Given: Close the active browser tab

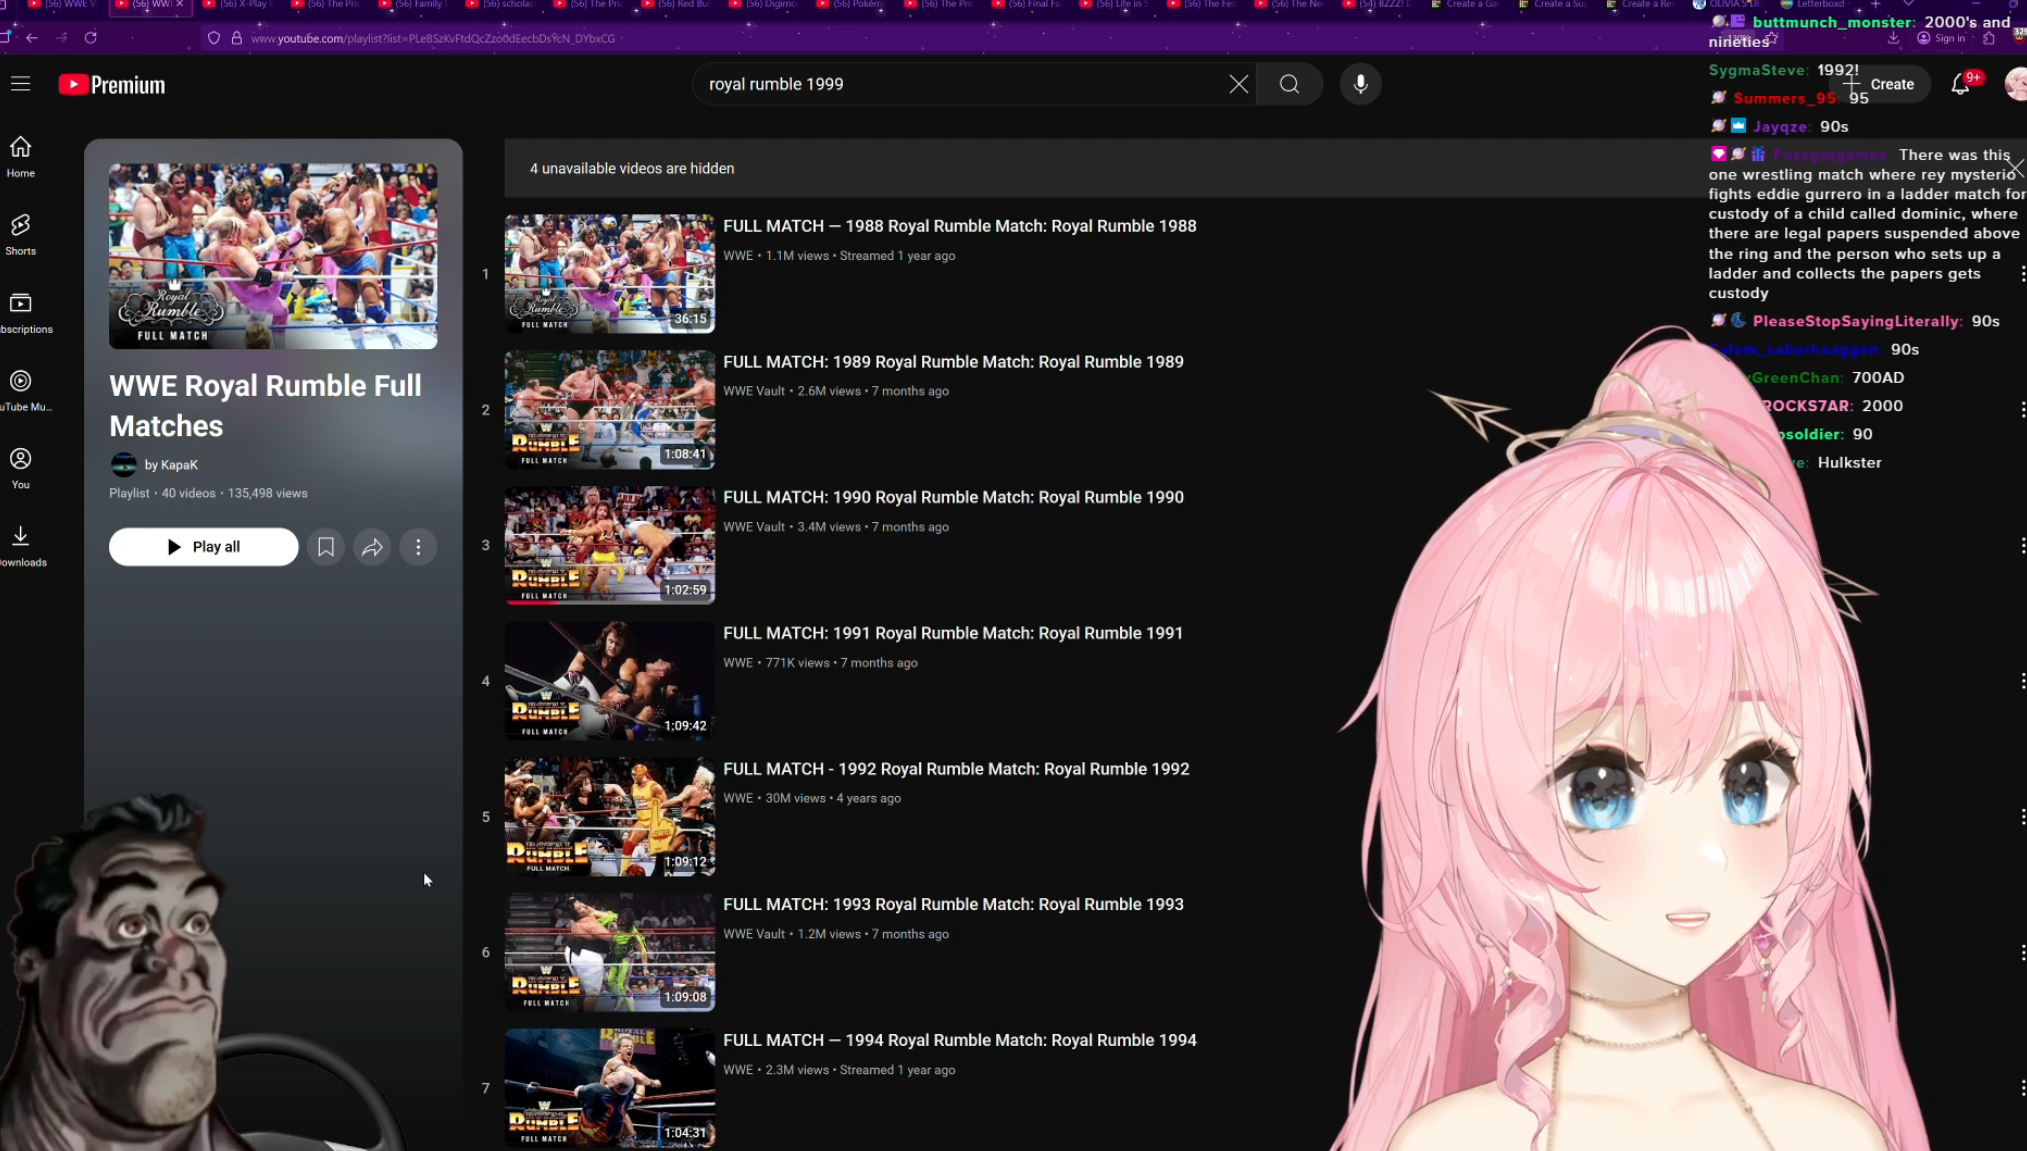Looking at the screenshot, I should pos(180,4).
